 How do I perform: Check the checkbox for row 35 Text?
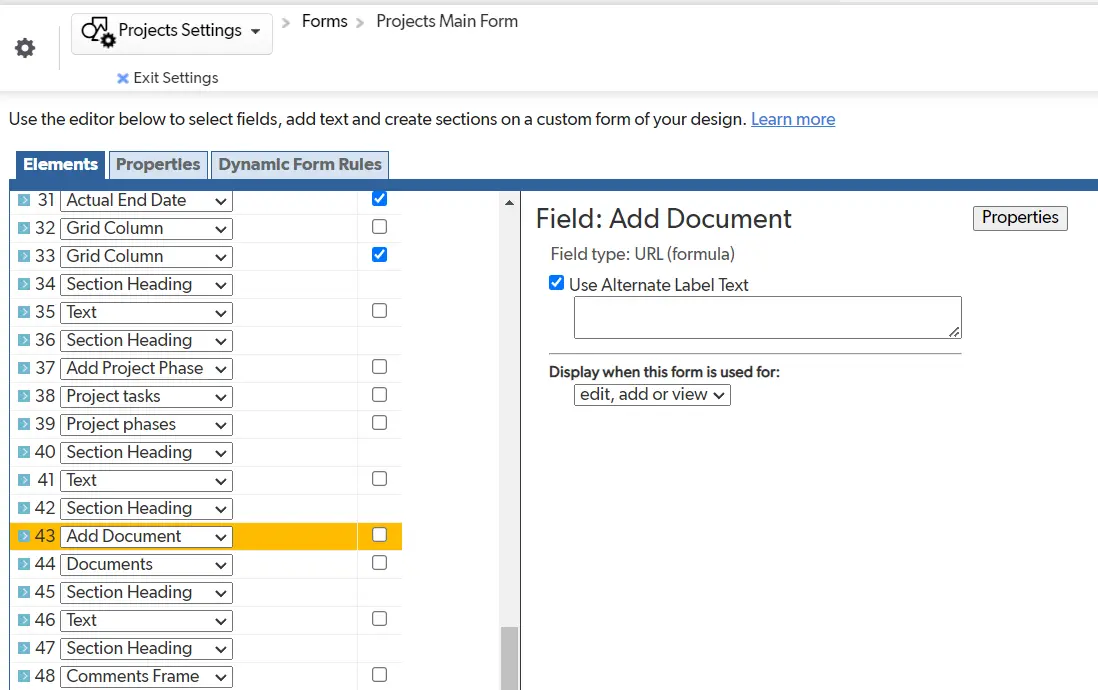coord(380,311)
